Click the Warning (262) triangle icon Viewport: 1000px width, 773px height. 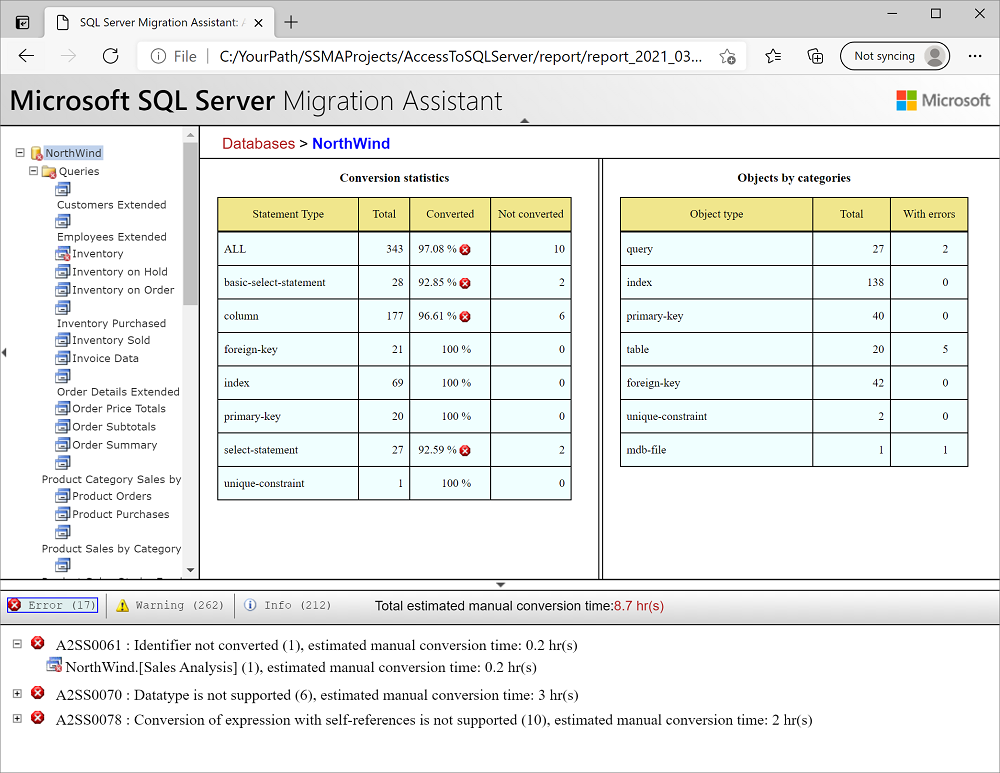122,605
